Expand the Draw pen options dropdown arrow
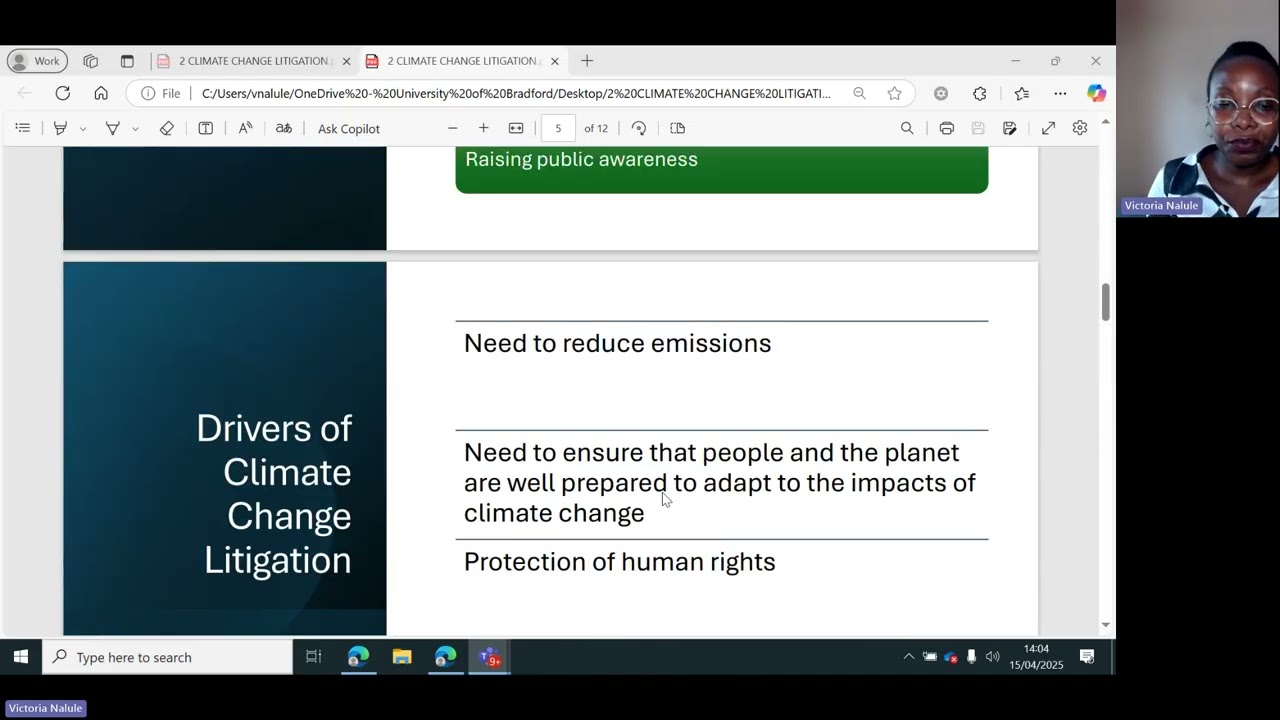Image resolution: width=1280 pixels, height=720 pixels. [x=135, y=129]
